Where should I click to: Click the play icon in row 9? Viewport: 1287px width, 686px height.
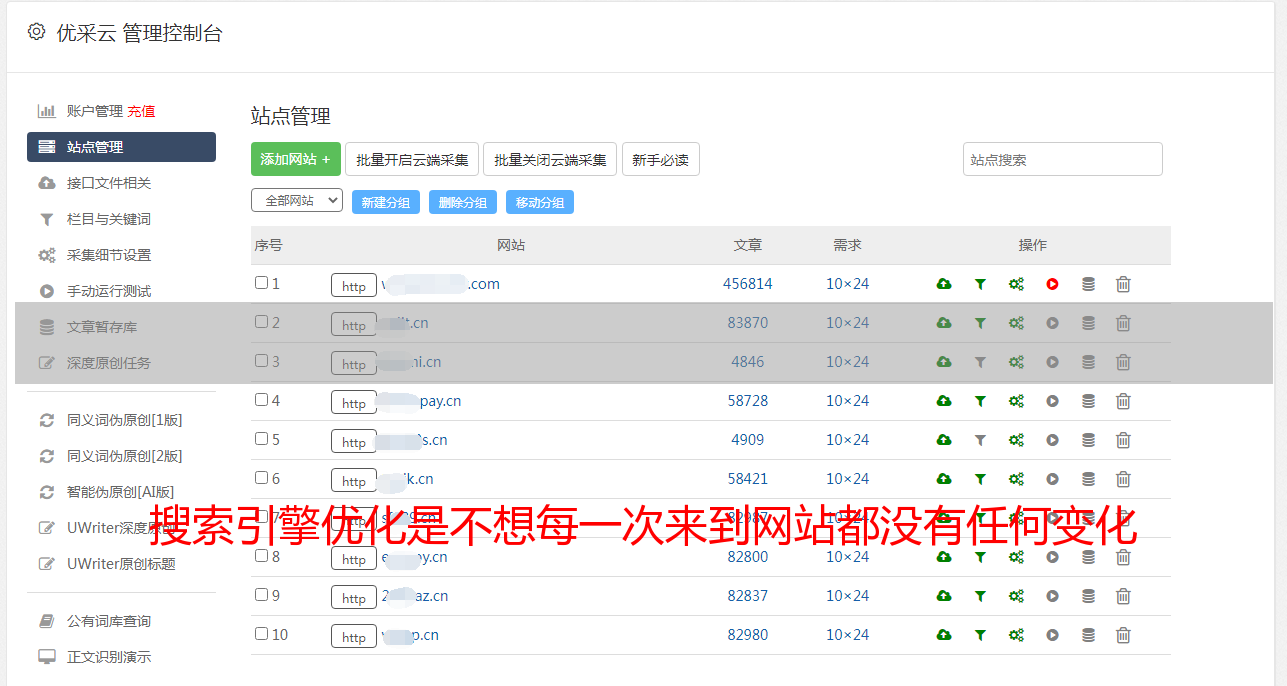[1052, 596]
